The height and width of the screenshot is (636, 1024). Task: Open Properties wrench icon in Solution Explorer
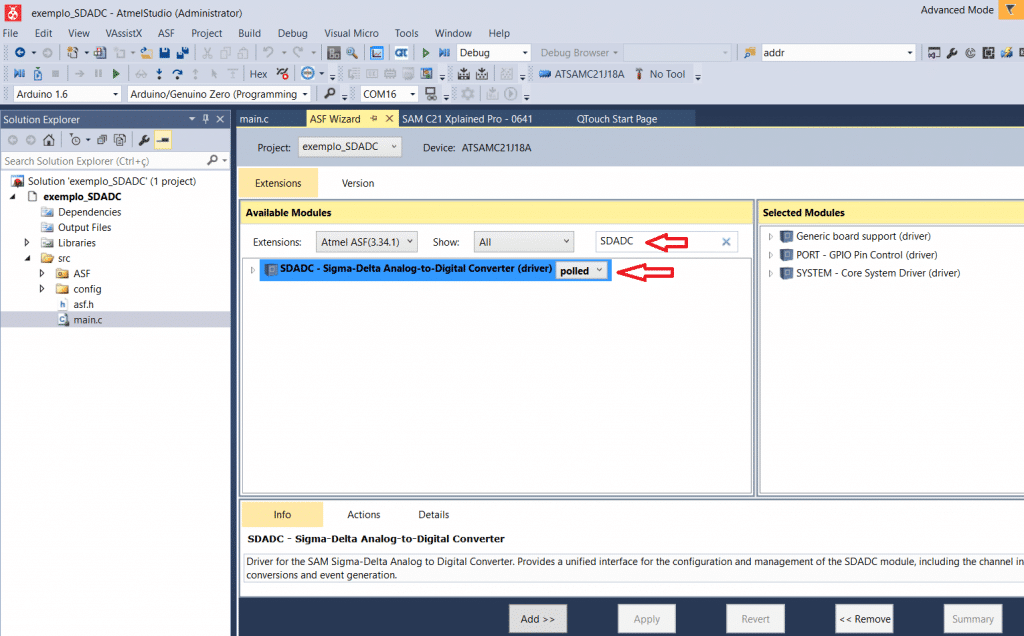144,140
